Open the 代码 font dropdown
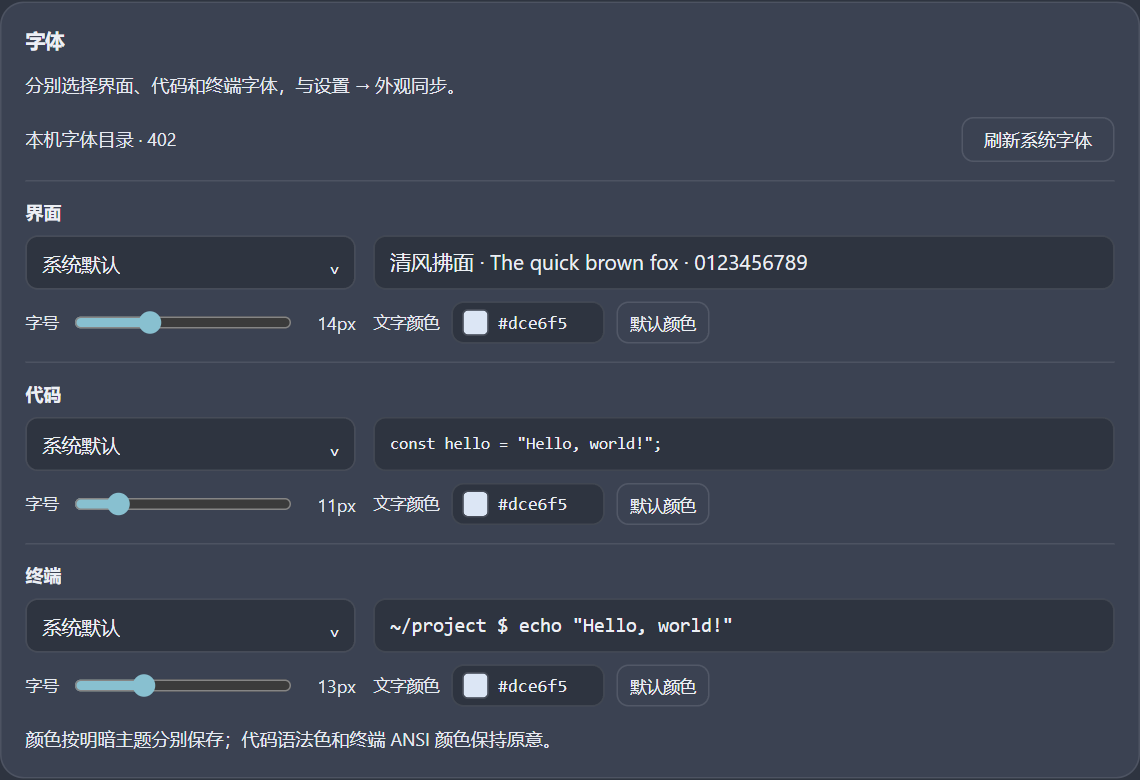Screen dimensions: 1140x780 click(x=190, y=444)
